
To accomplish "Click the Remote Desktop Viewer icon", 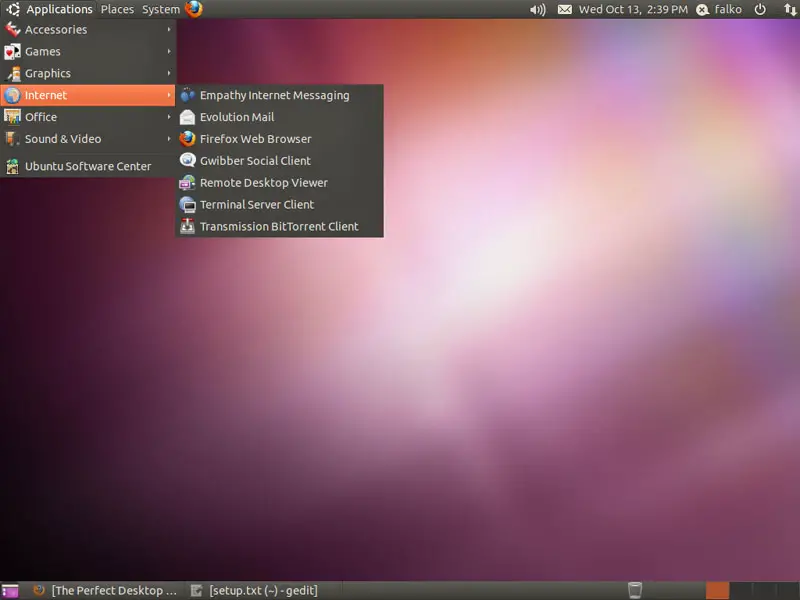I will tap(188, 182).
